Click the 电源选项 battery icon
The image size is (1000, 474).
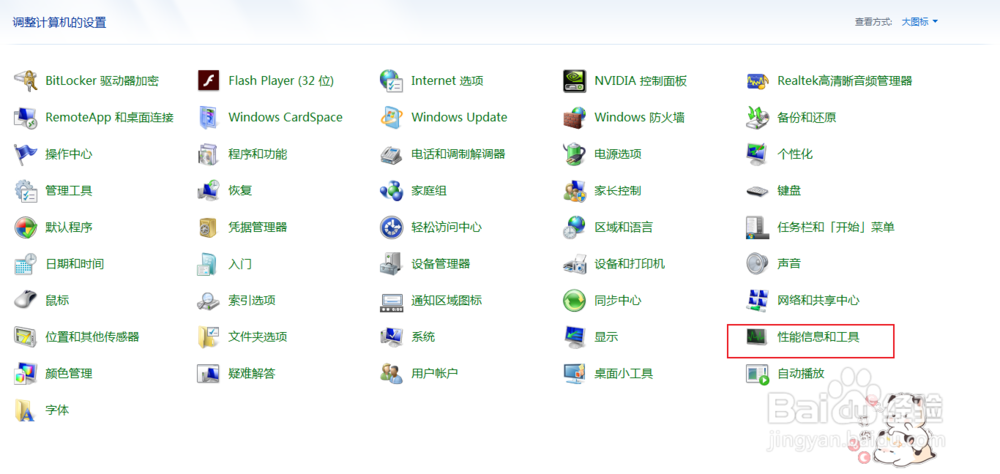click(574, 154)
